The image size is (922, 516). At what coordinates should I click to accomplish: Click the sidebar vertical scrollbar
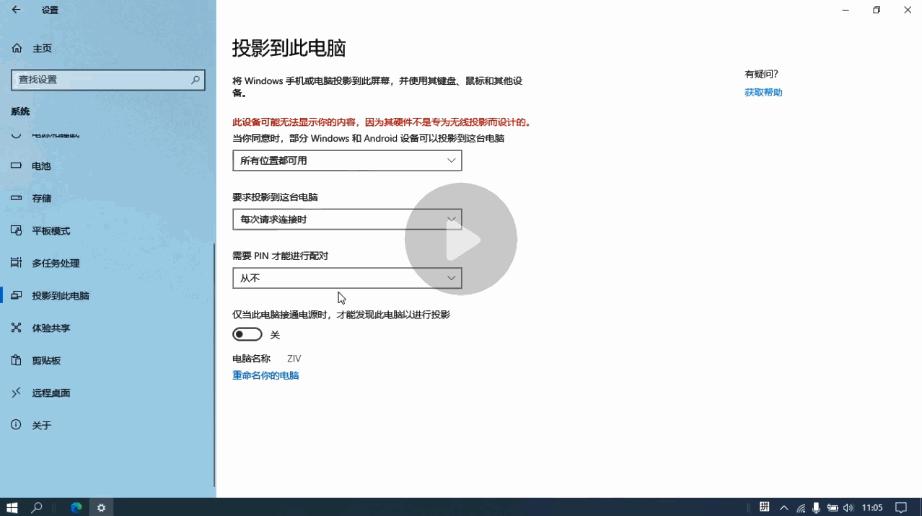[x=214, y=364]
